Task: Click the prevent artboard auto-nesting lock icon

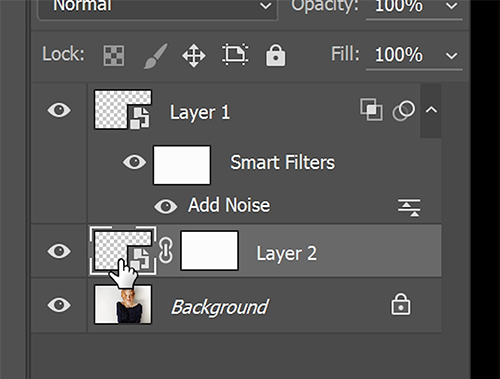Action: click(235, 54)
